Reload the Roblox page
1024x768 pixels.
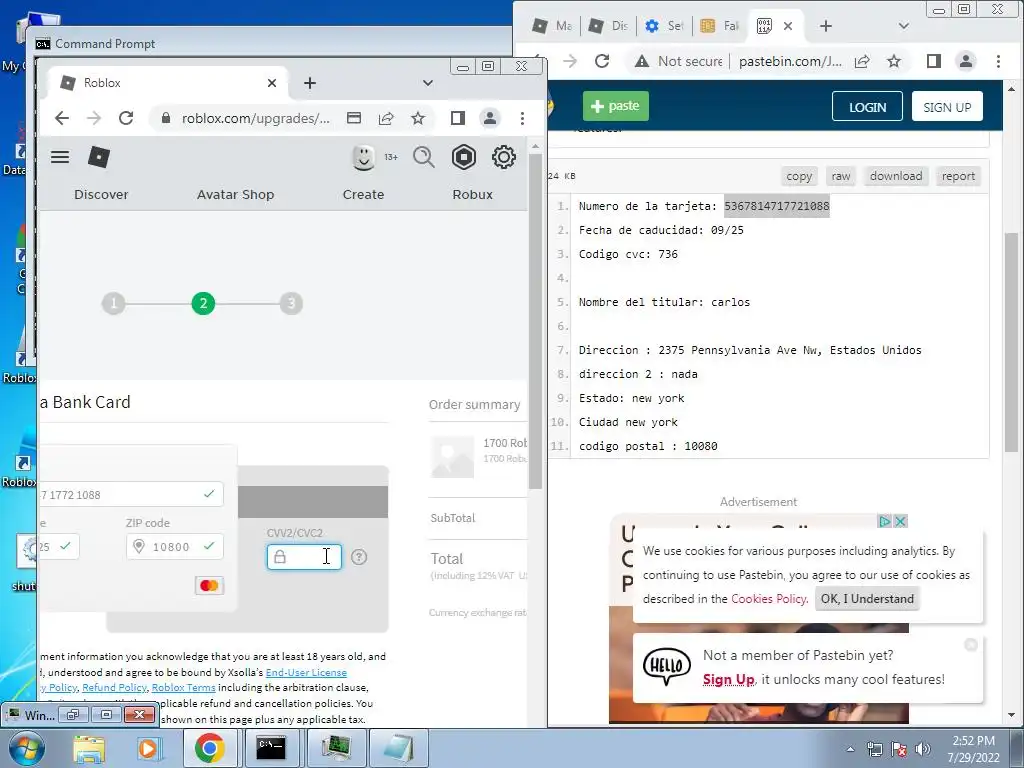pyautogui.click(x=126, y=118)
